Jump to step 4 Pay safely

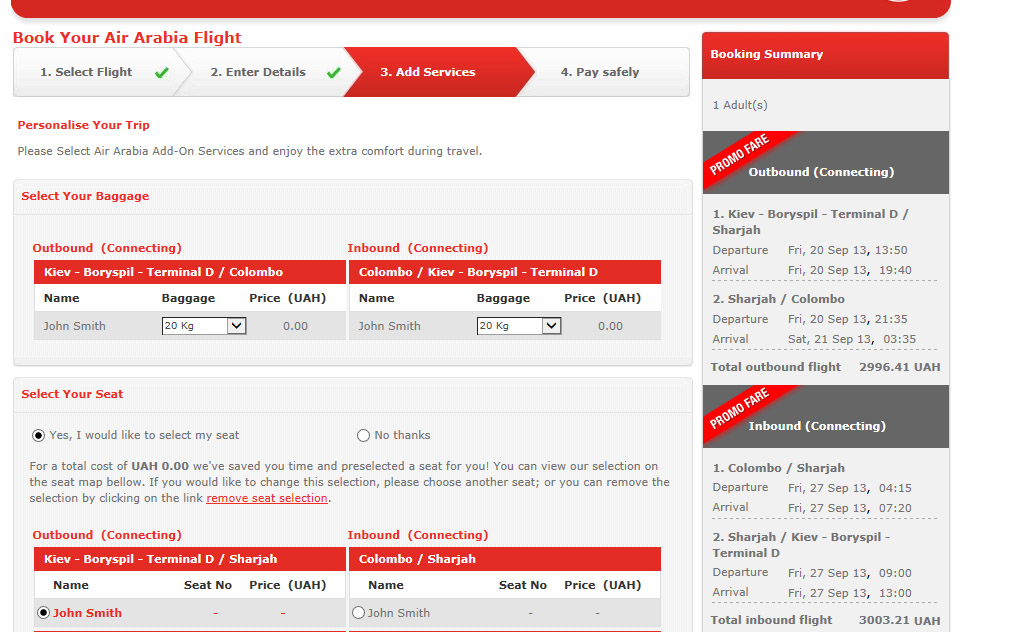pos(599,72)
